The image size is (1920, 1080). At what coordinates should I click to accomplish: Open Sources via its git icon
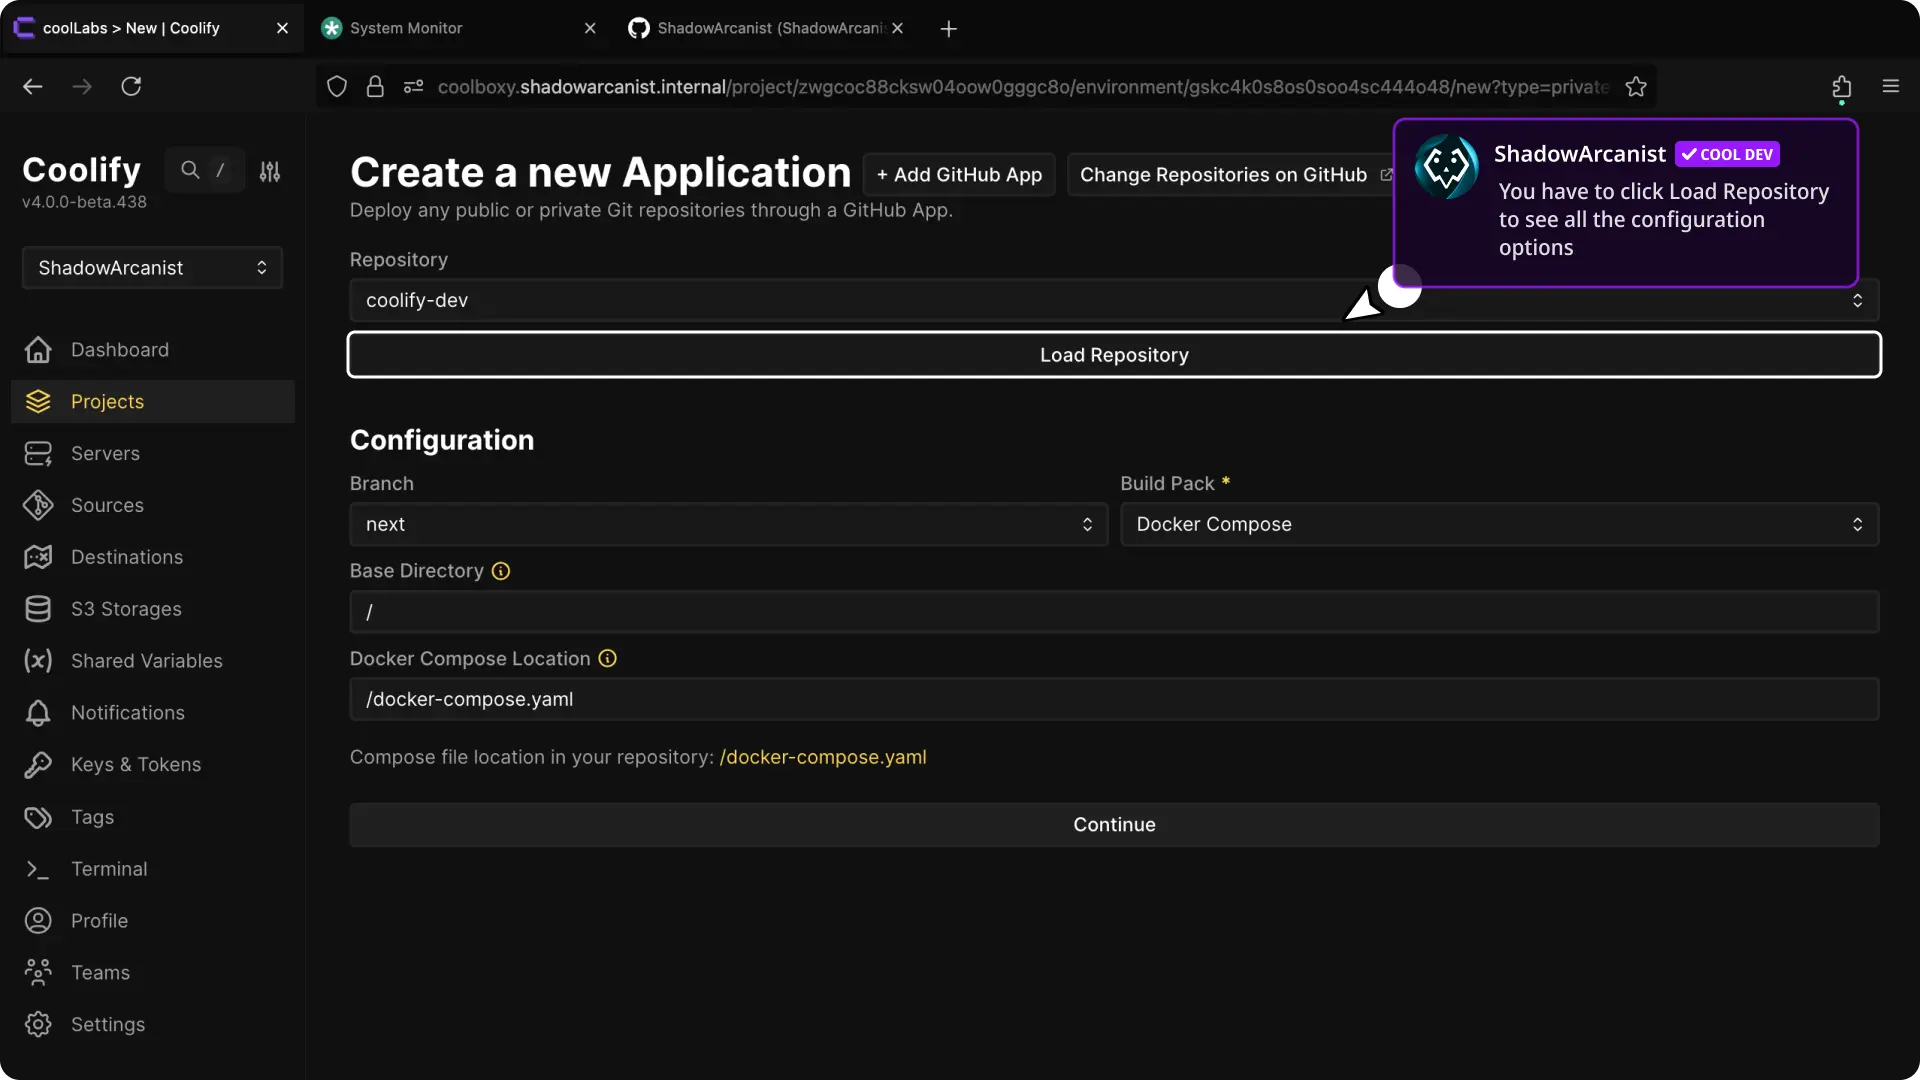tap(38, 506)
